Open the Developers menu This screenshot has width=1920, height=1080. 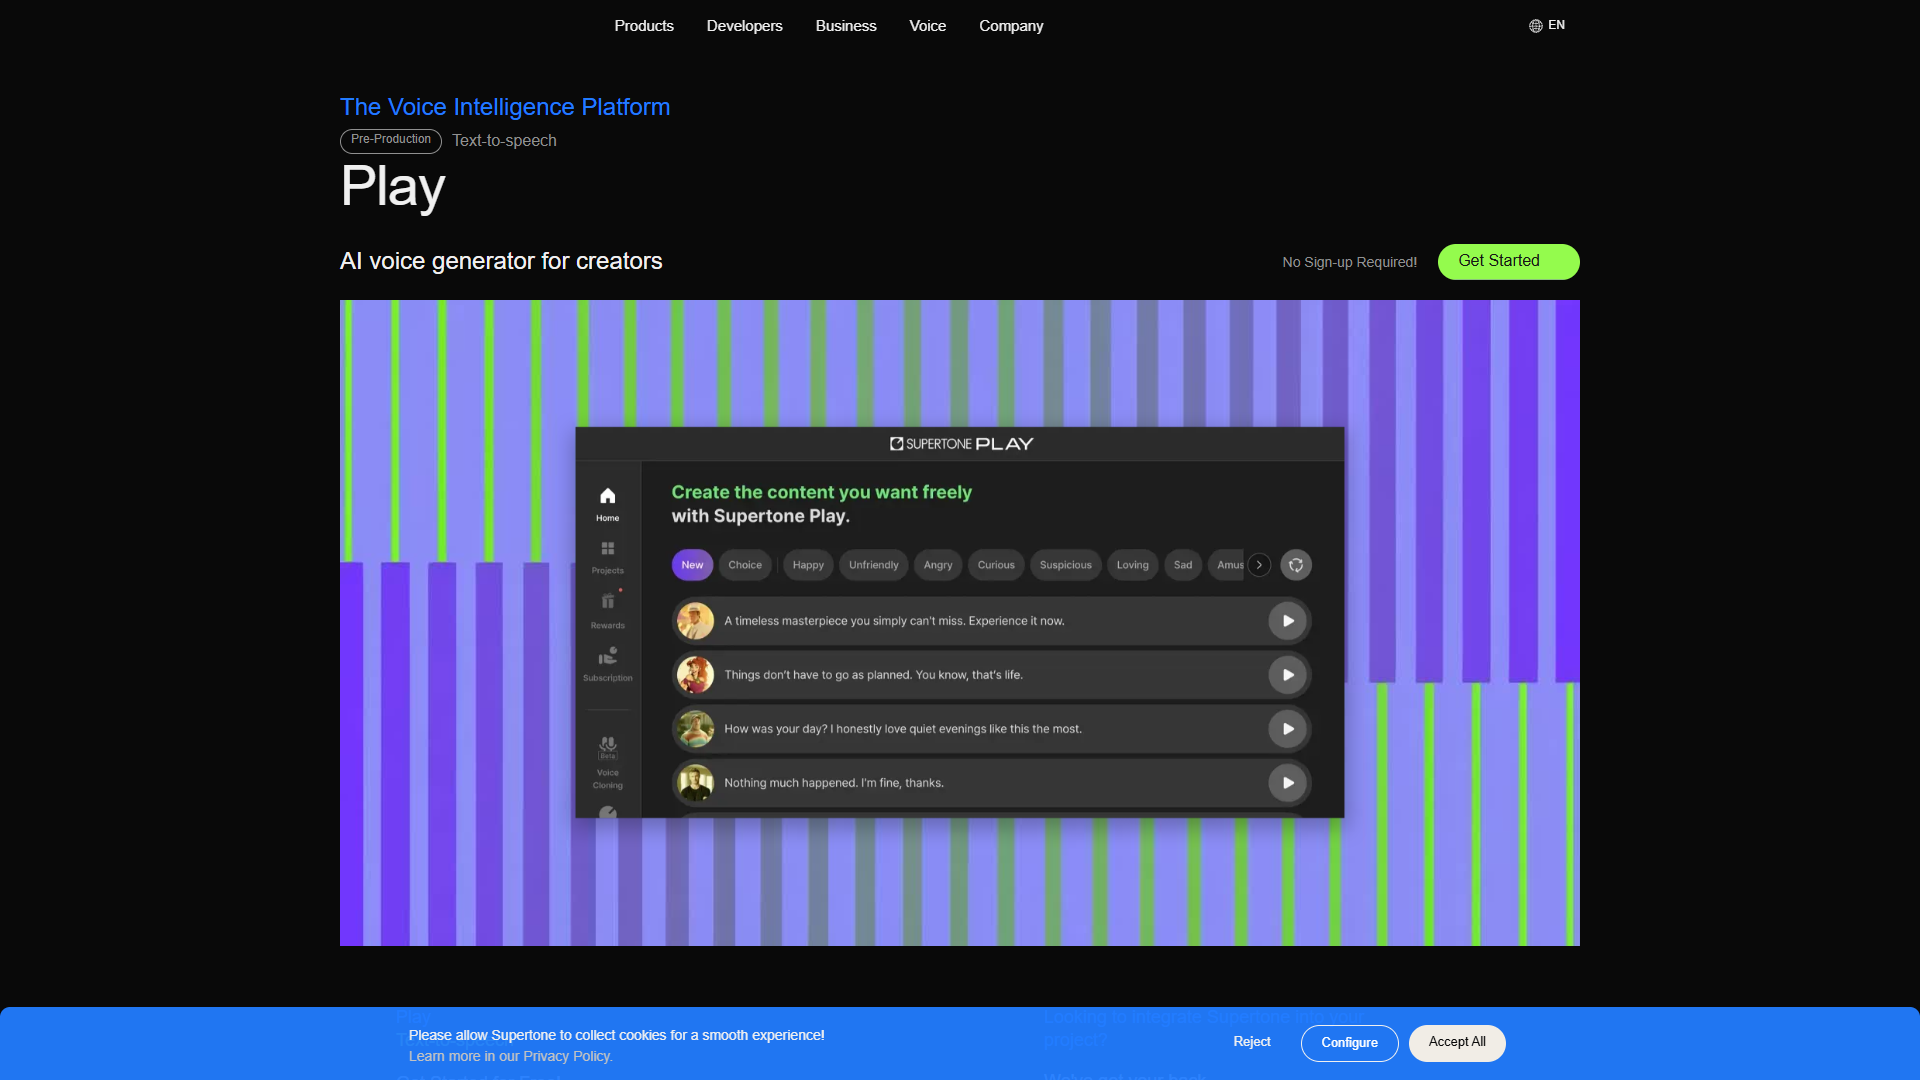pyautogui.click(x=744, y=26)
